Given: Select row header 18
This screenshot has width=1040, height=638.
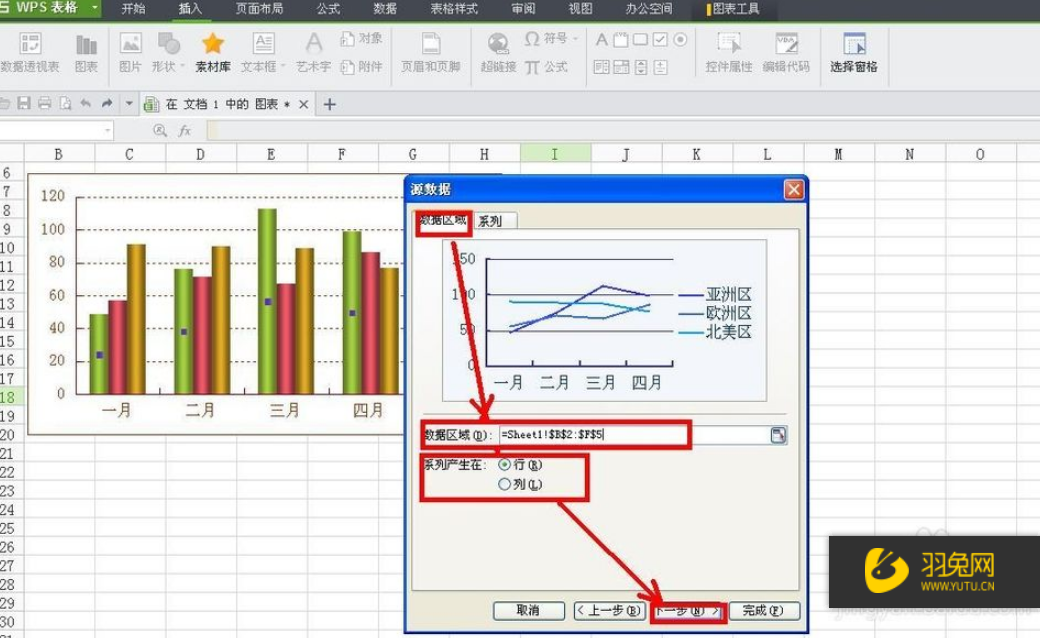Looking at the screenshot, I should point(11,397).
